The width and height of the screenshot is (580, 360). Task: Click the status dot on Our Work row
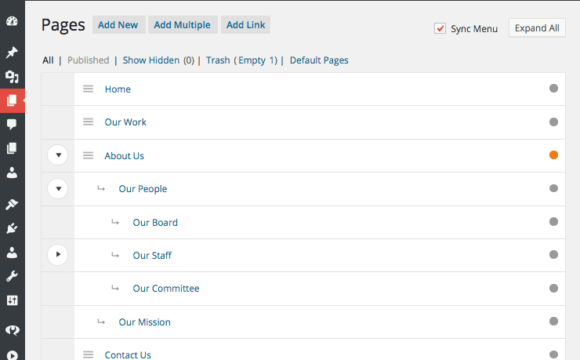[553, 122]
